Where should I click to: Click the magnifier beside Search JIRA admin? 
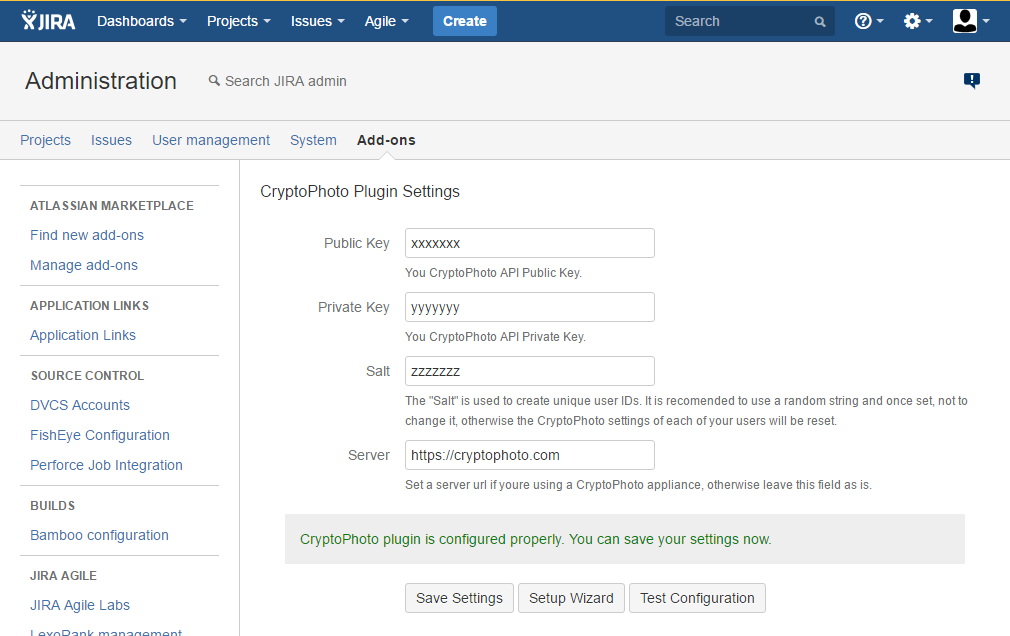click(x=214, y=81)
